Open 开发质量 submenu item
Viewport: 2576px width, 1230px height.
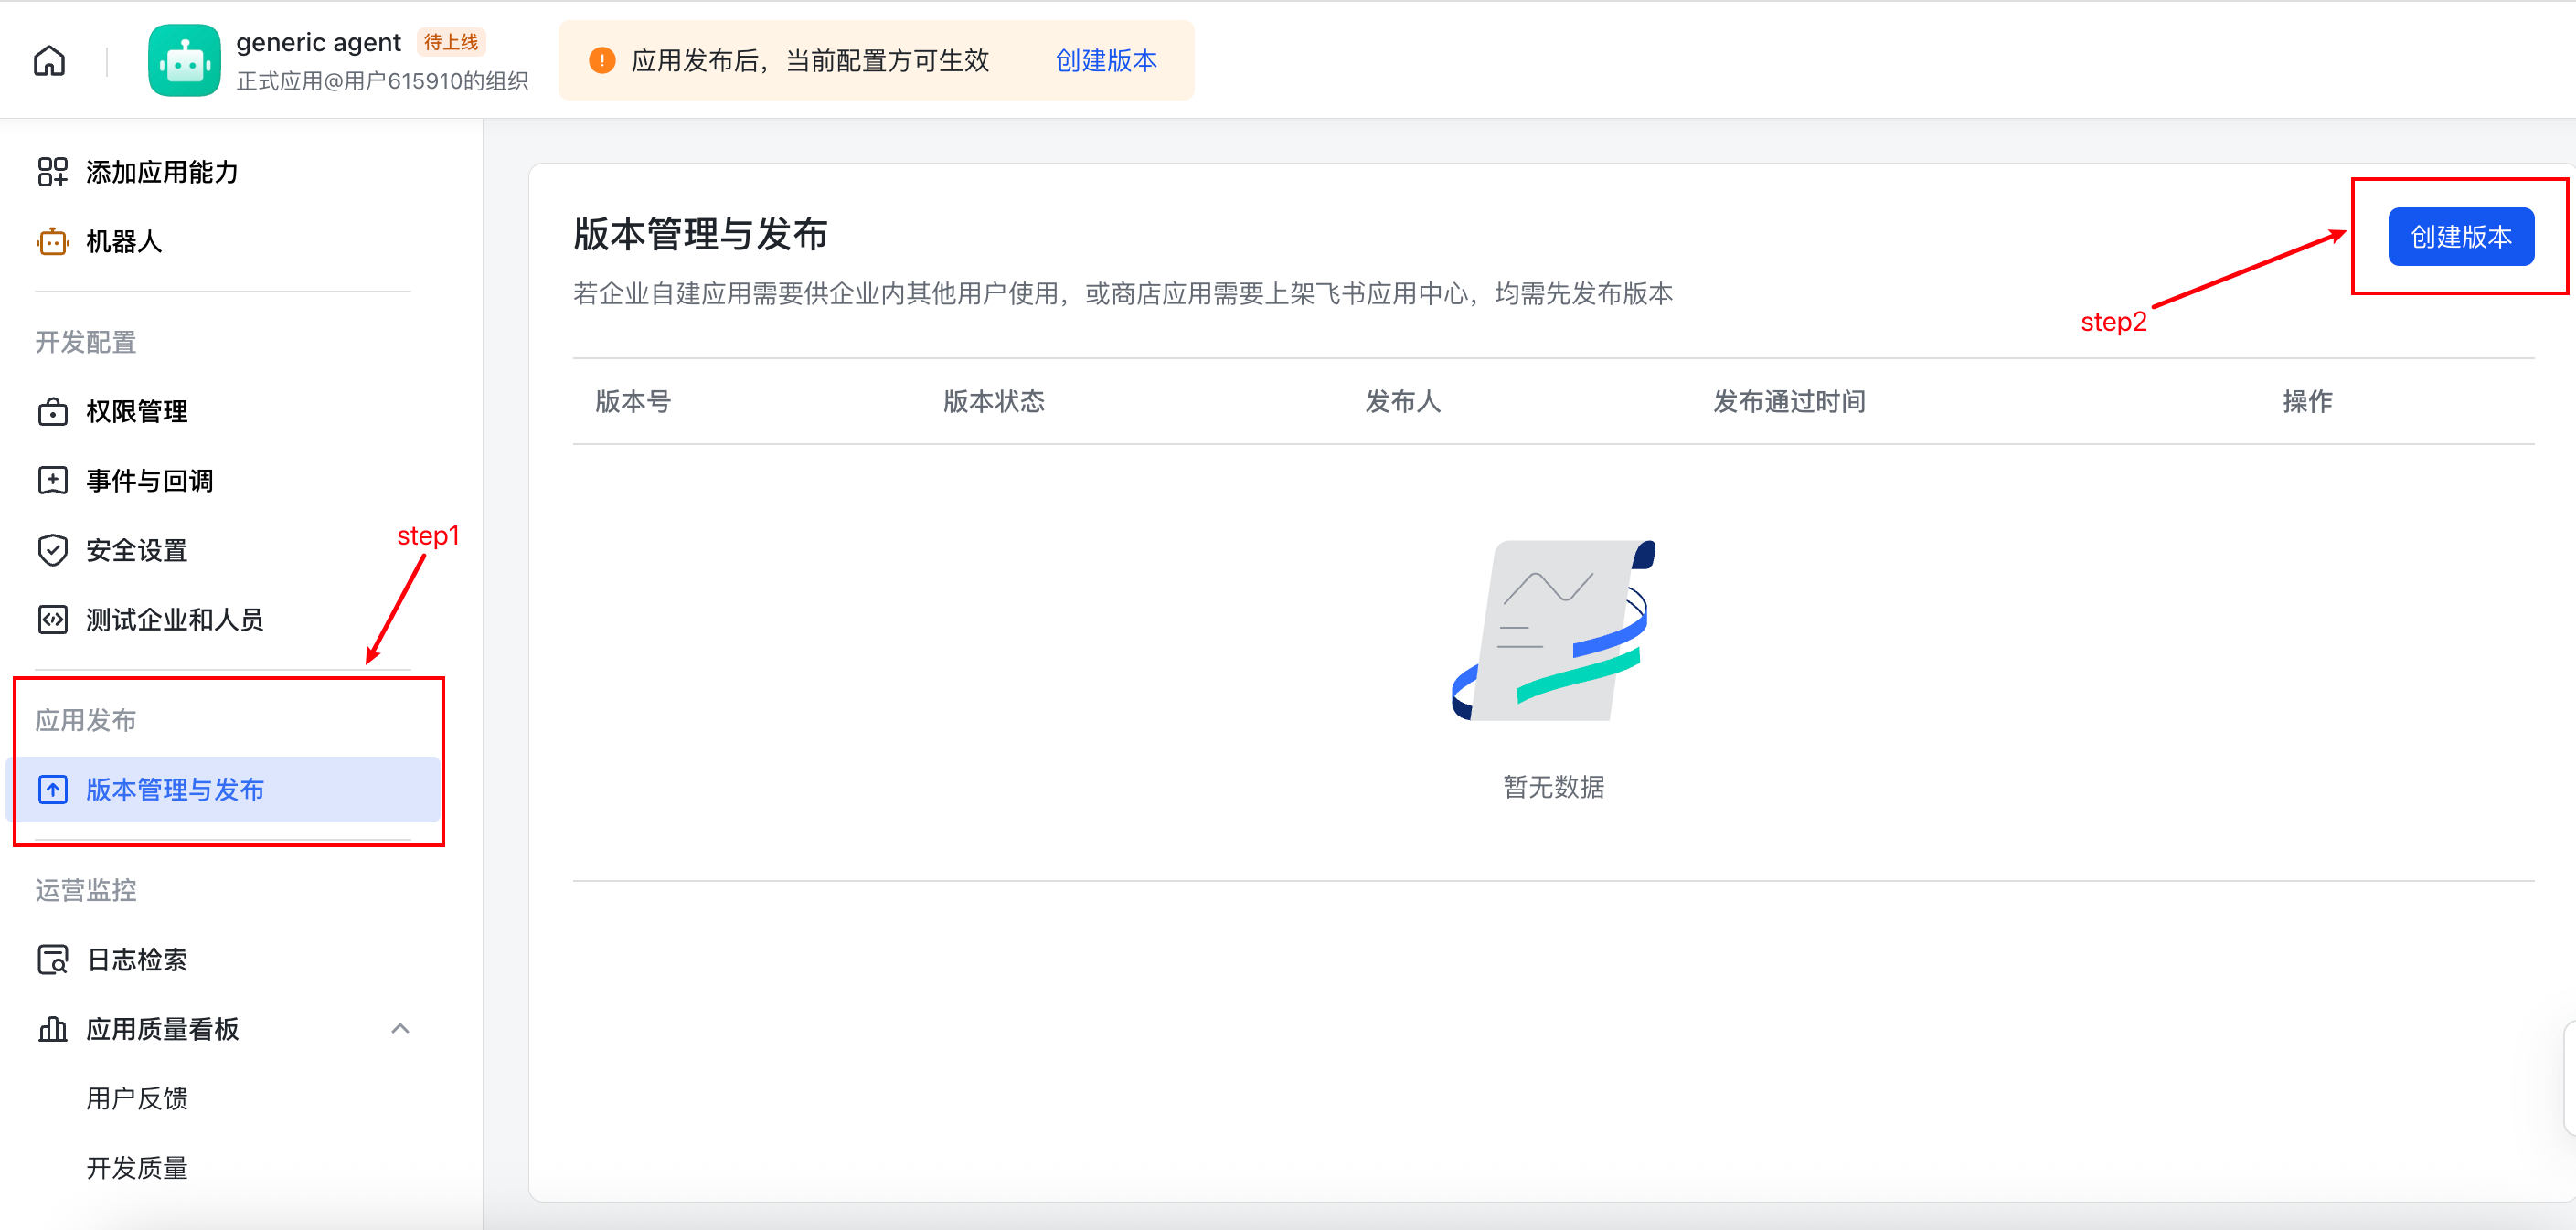(137, 1168)
